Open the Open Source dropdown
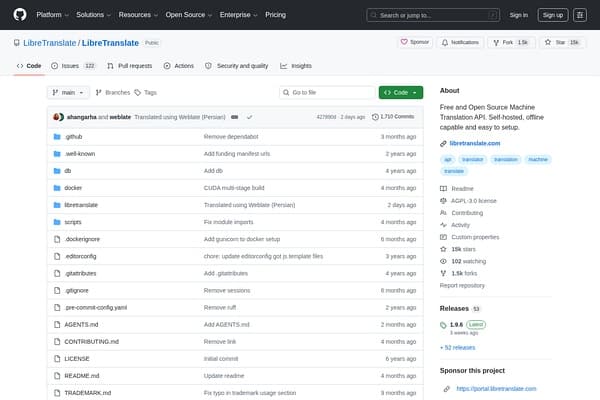The image size is (600, 400). tap(189, 15)
